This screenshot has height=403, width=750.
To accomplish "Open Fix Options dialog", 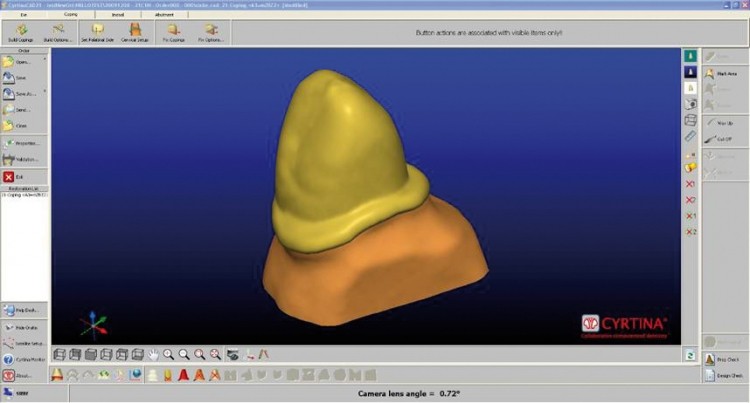I will click(211, 33).
